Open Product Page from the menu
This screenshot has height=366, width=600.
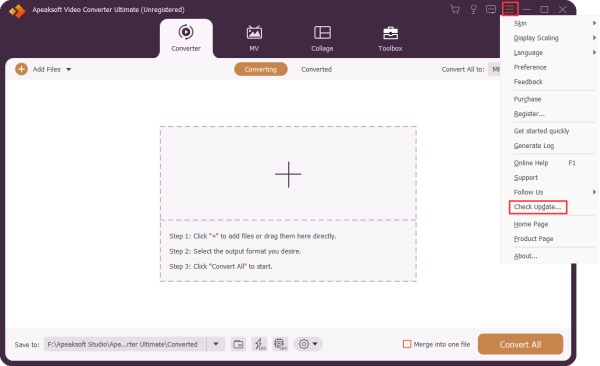coord(533,239)
